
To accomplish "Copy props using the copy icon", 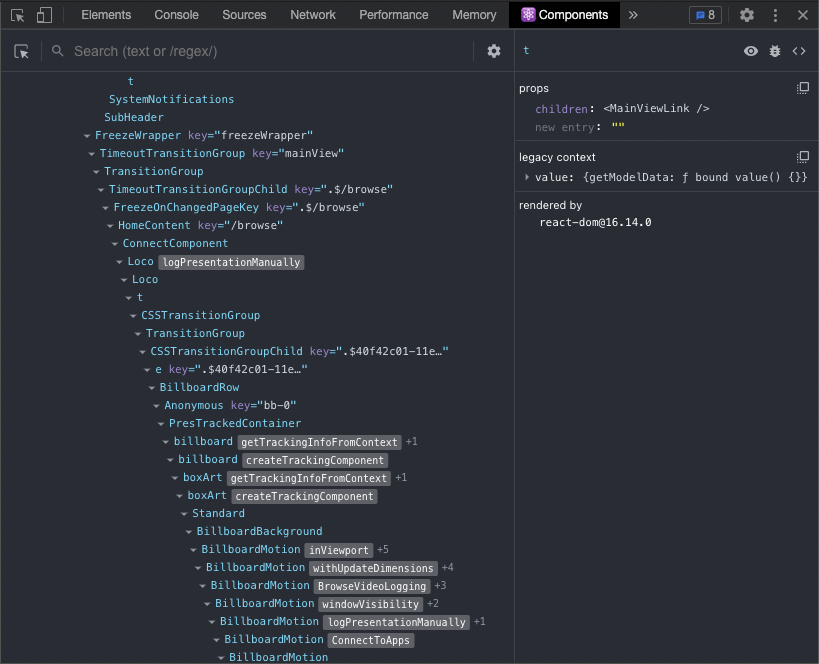I will [x=803, y=87].
